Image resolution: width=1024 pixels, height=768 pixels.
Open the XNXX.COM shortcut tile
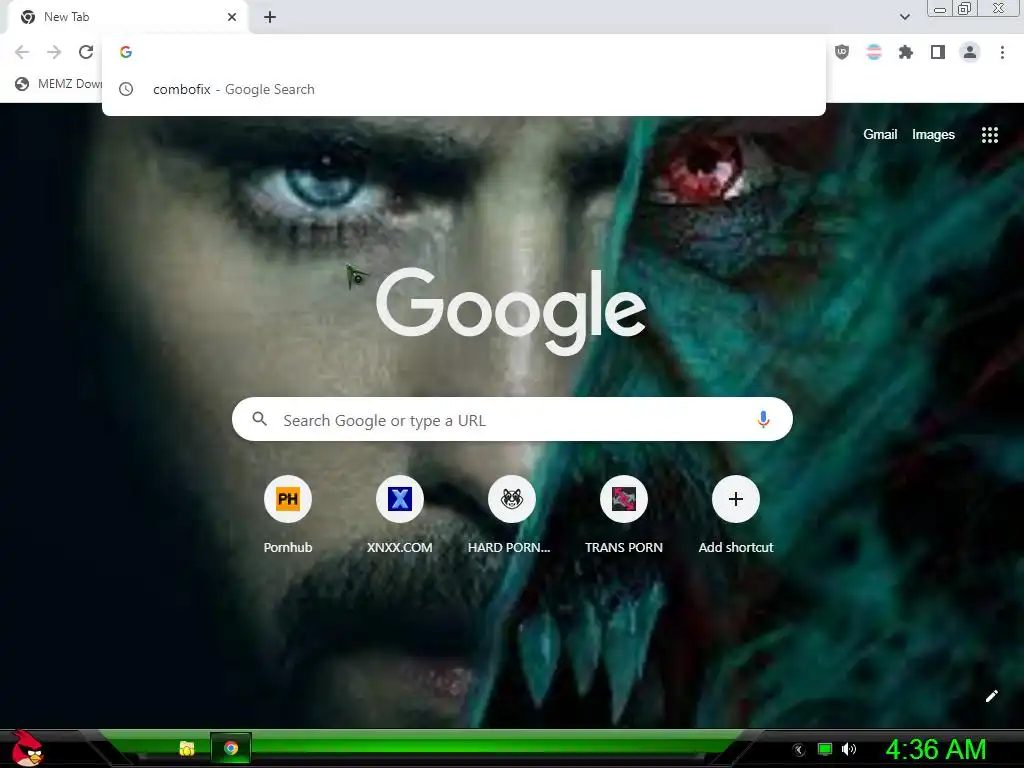tap(400, 515)
